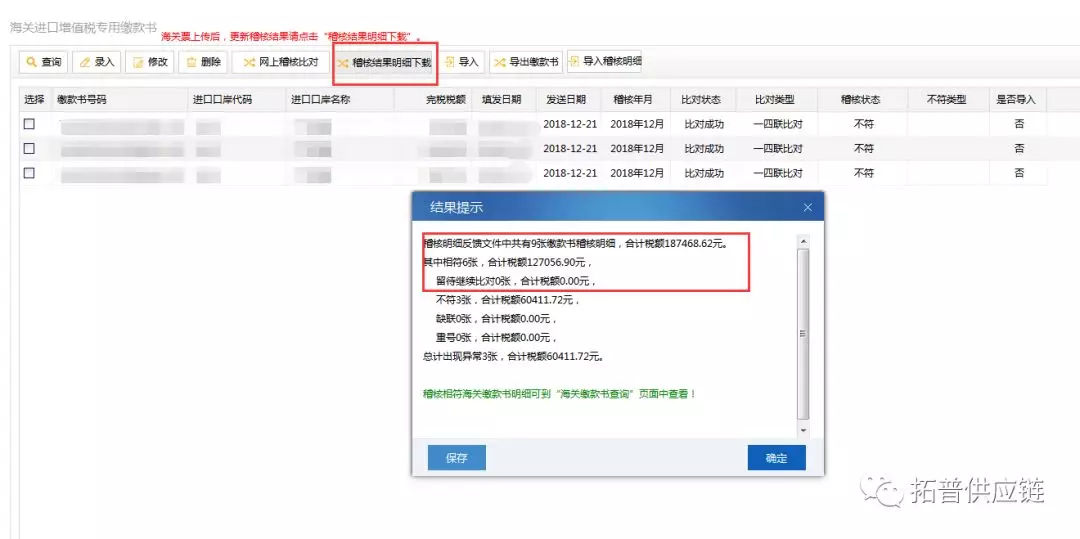Viewport: 1080px width, 539px height.
Task: Click 稽核结果明细下载 download button
Action: pyautogui.click(x=385, y=63)
